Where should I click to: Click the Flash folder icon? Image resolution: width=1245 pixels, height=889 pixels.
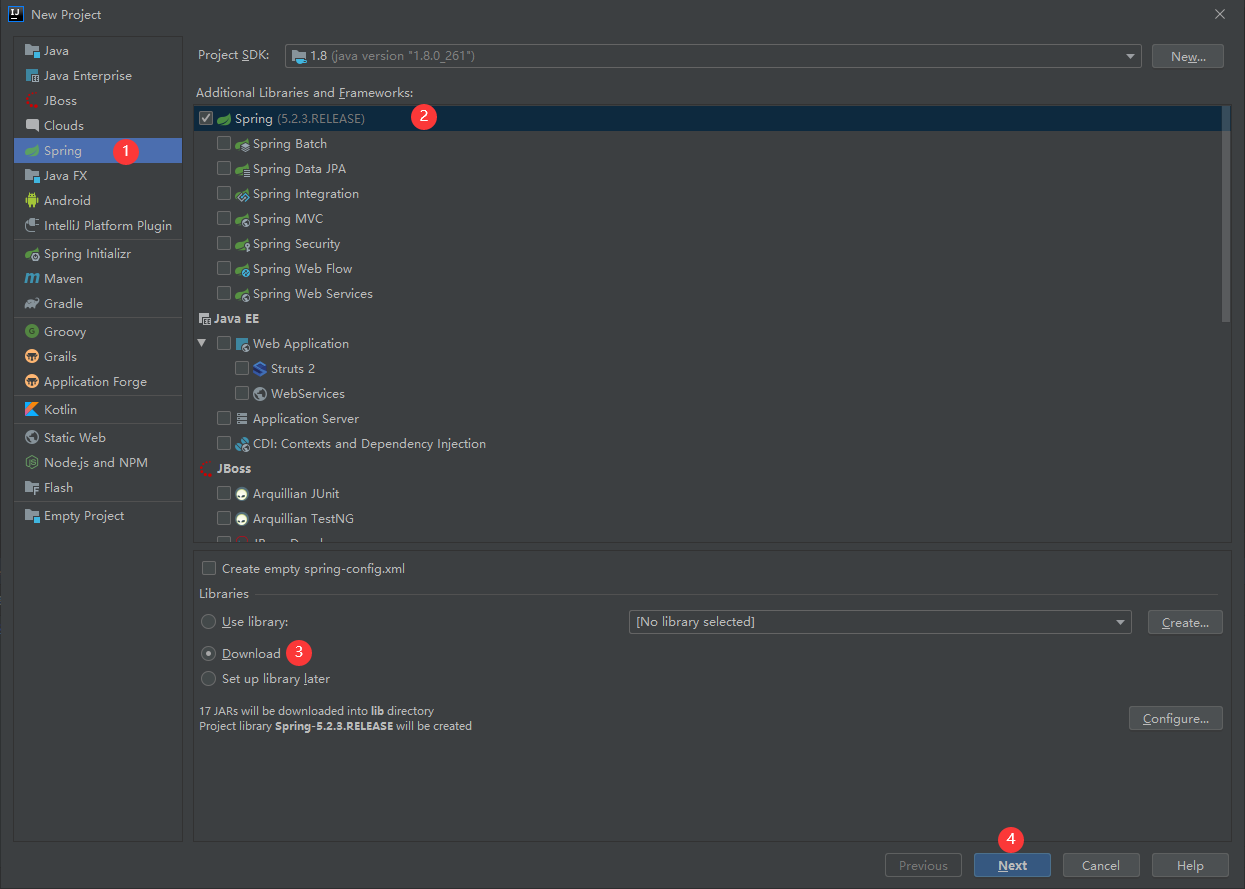point(32,487)
